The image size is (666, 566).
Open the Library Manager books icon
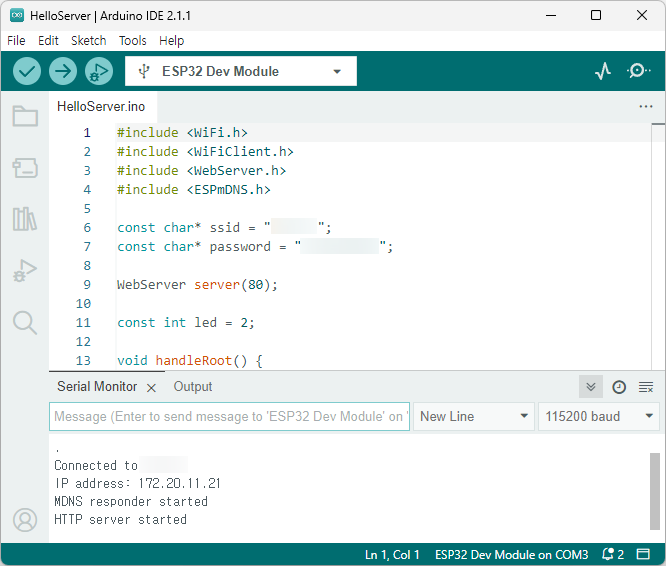click(x=25, y=219)
